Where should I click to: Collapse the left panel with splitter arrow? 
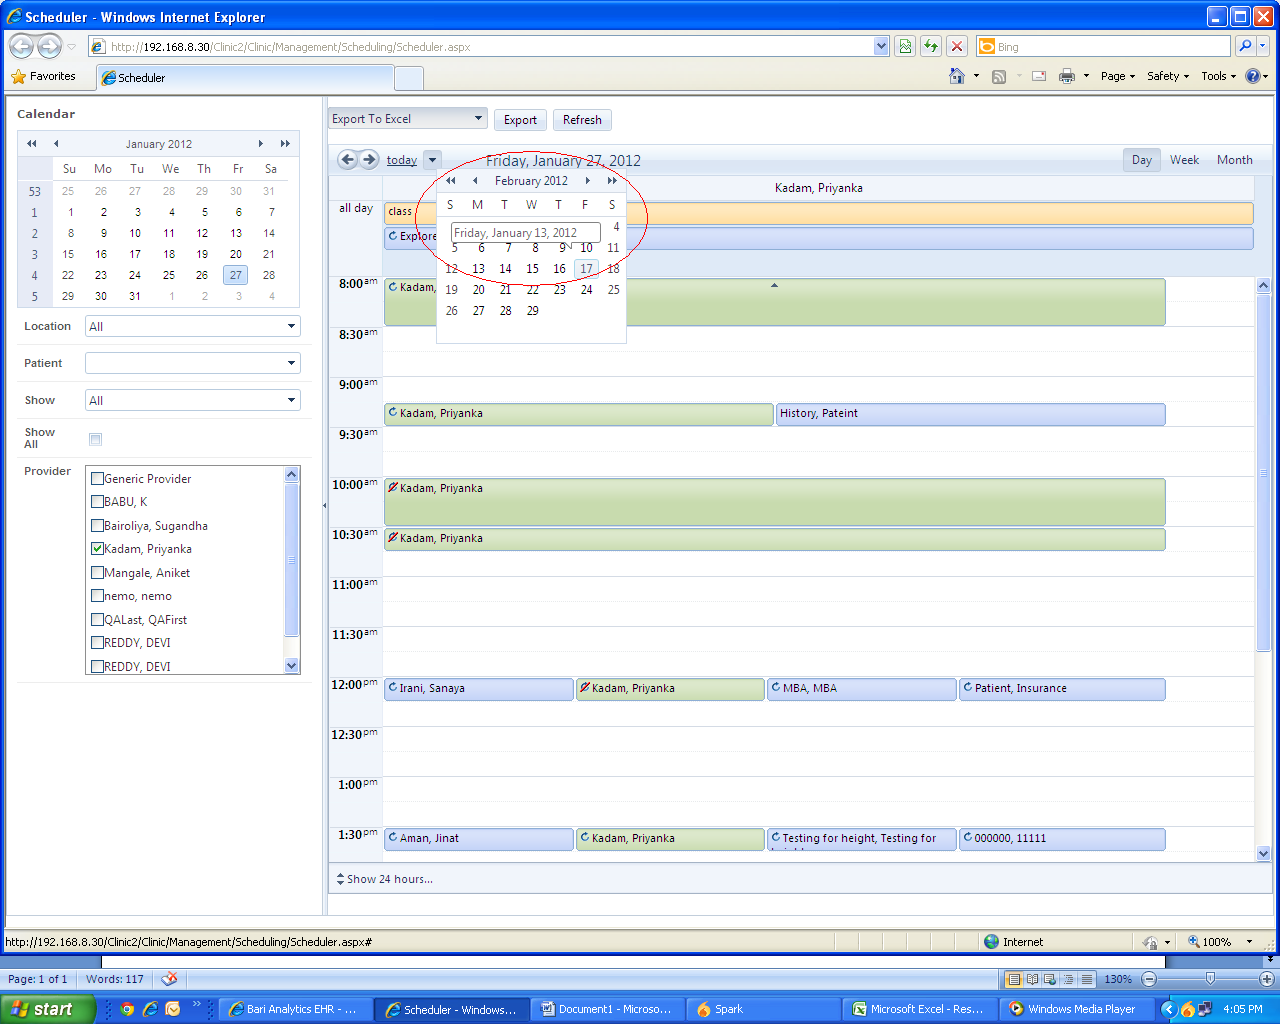324,505
